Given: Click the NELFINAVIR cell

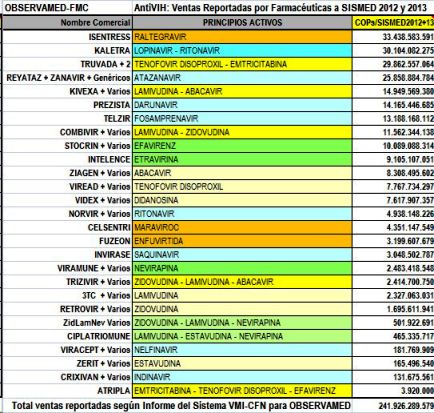Looking at the screenshot, I should (x=242, y=350).
